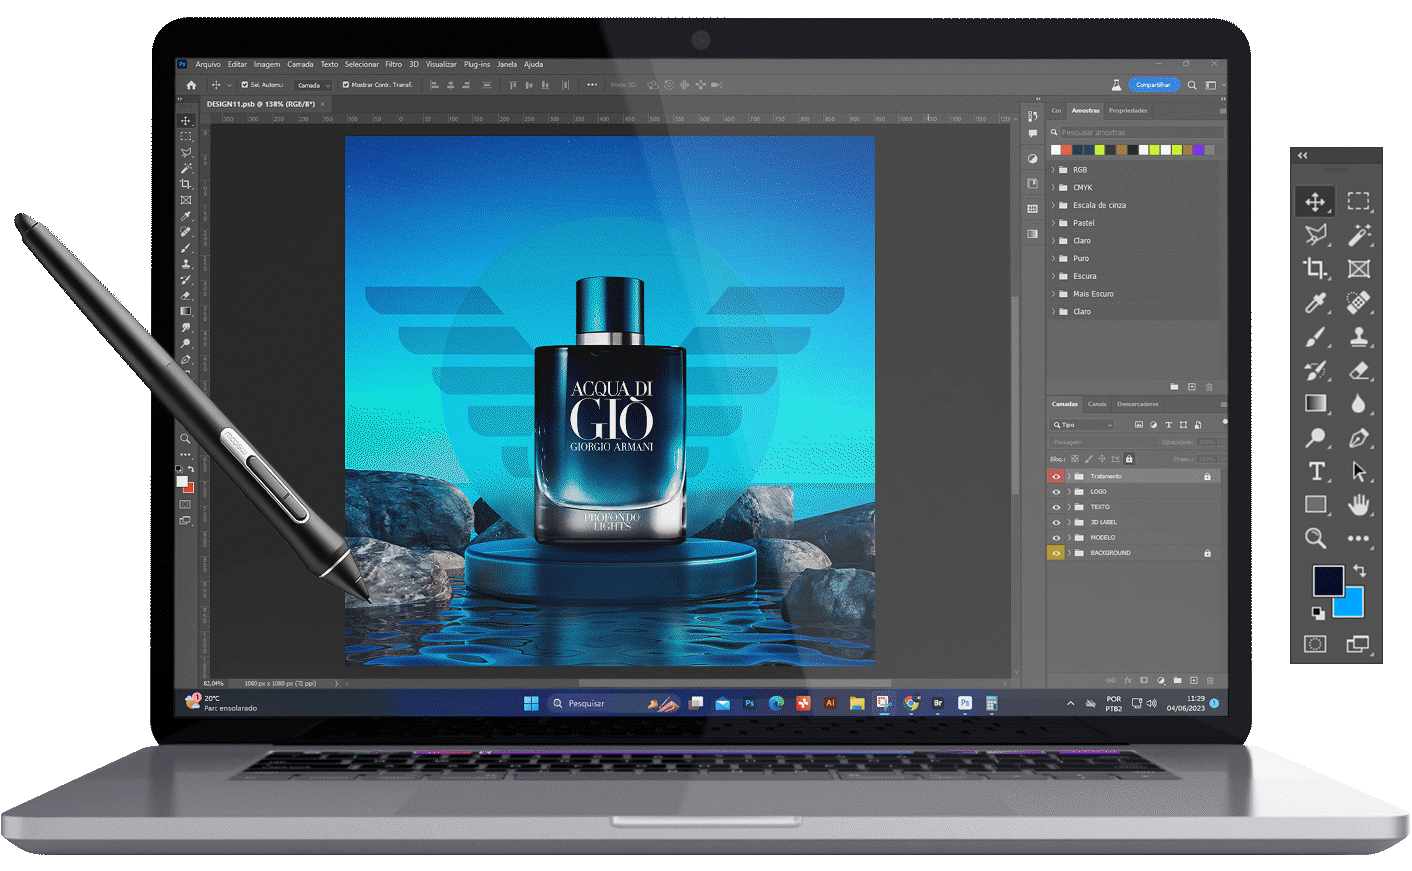1412x871 pixels.
Task: Add layer style with fx icon
Action: pyautogui.click(x=1128, y=680)
